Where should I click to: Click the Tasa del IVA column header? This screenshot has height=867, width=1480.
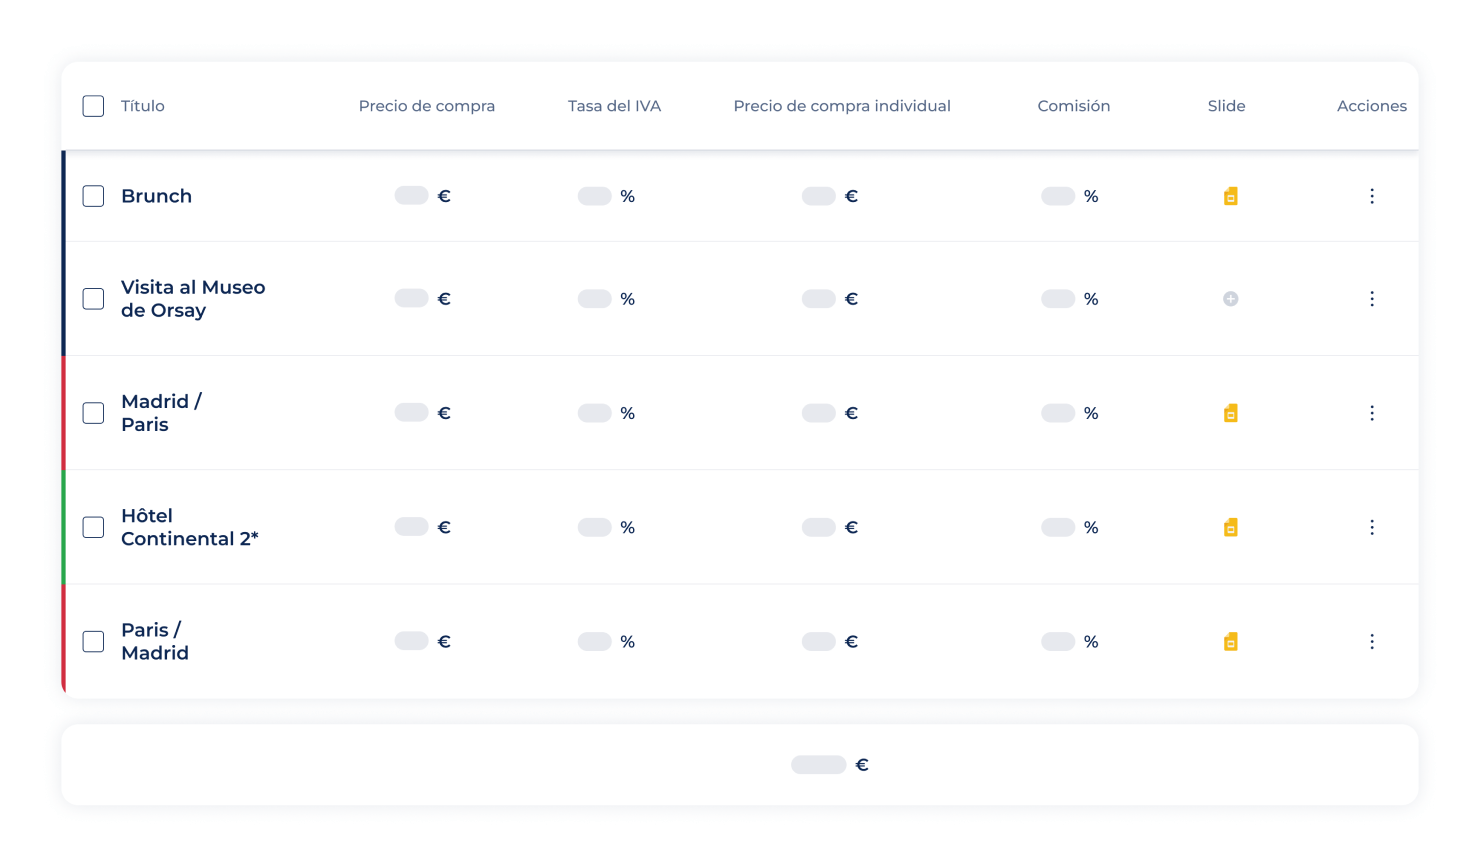click(x=614, y=106)
